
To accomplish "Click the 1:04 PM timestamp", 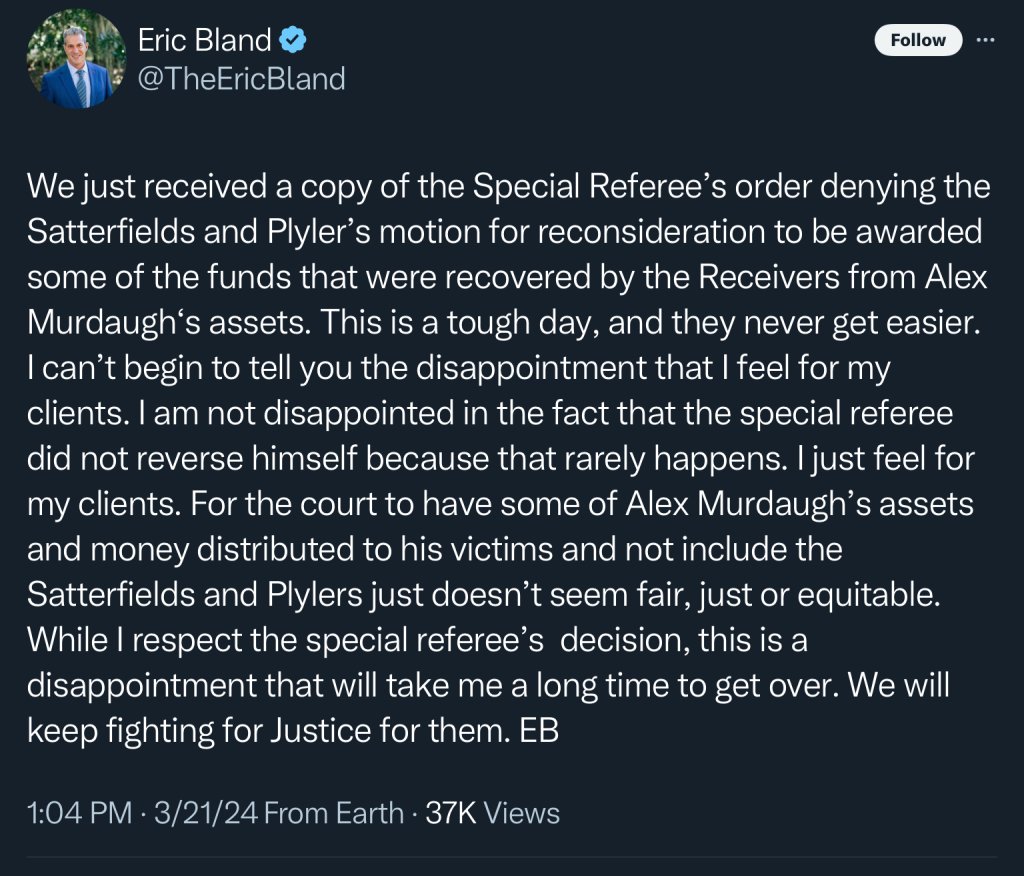I will [78, 813].
